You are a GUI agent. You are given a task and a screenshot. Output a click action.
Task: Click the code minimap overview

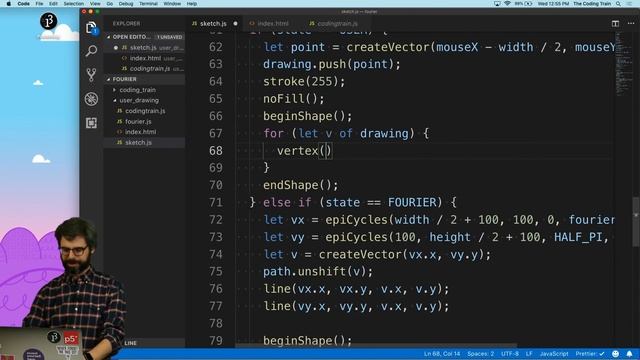(x=623, y=63)
